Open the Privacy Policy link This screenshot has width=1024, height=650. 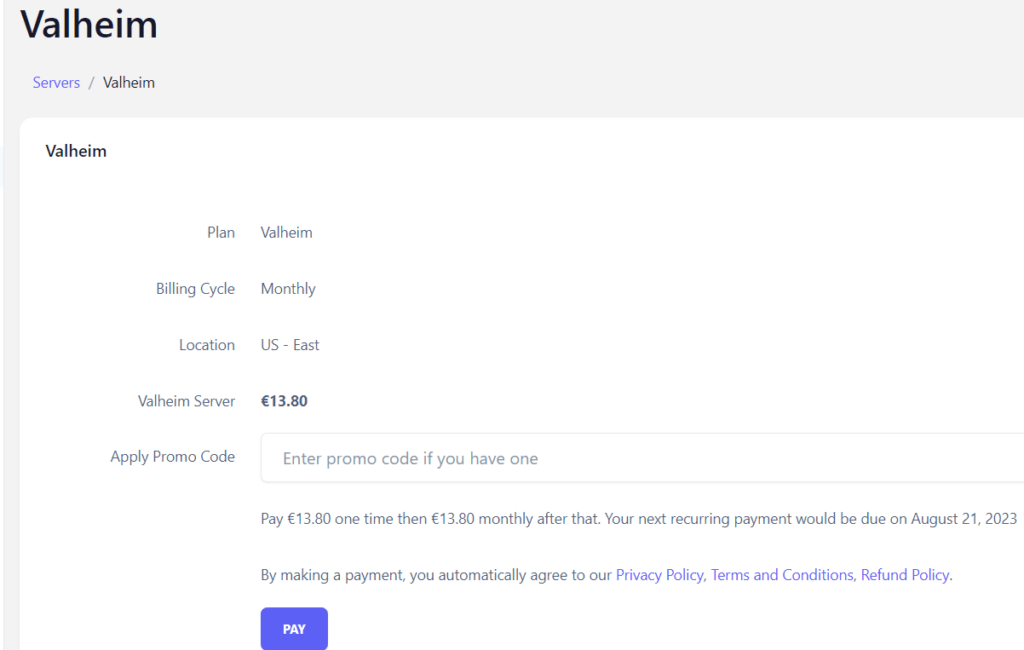pos(660,575)
